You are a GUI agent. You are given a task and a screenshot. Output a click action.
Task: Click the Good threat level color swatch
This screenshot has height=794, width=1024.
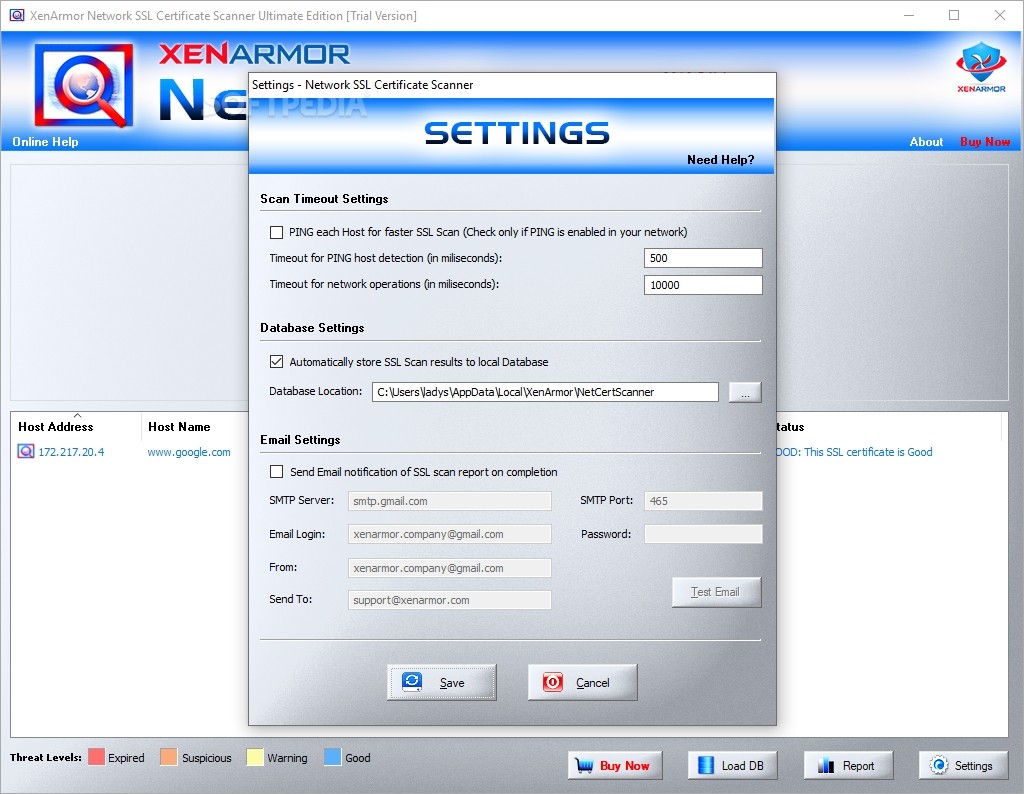pos(332,757)
